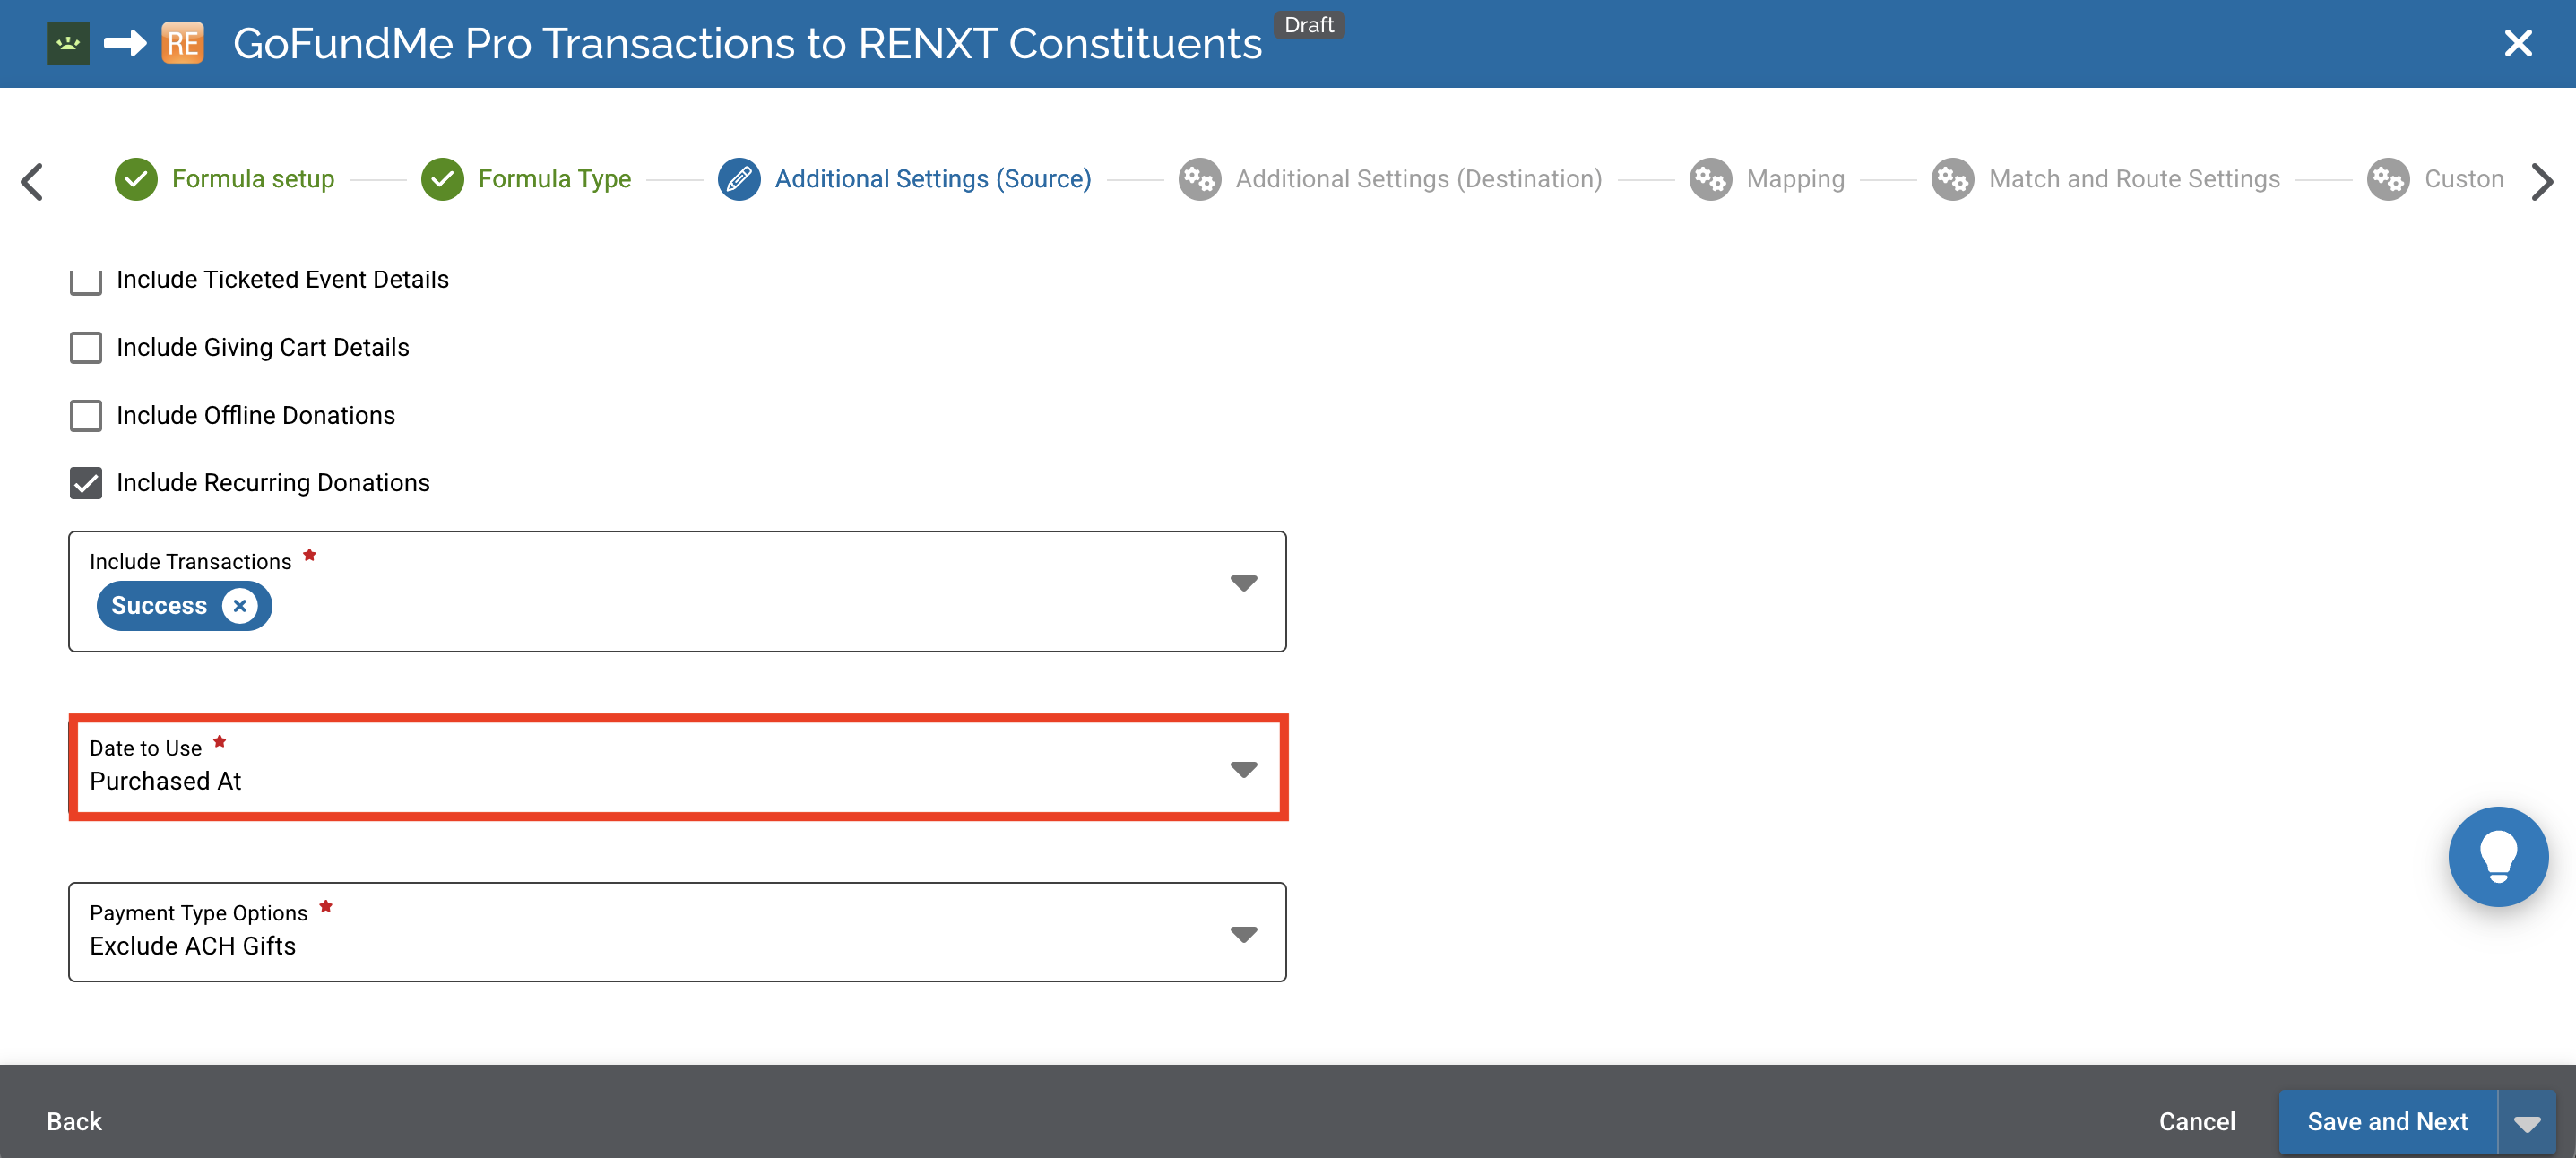Check Include Offline Donations
This screenshot has width=2576, height=1158.
coord(86,415)
